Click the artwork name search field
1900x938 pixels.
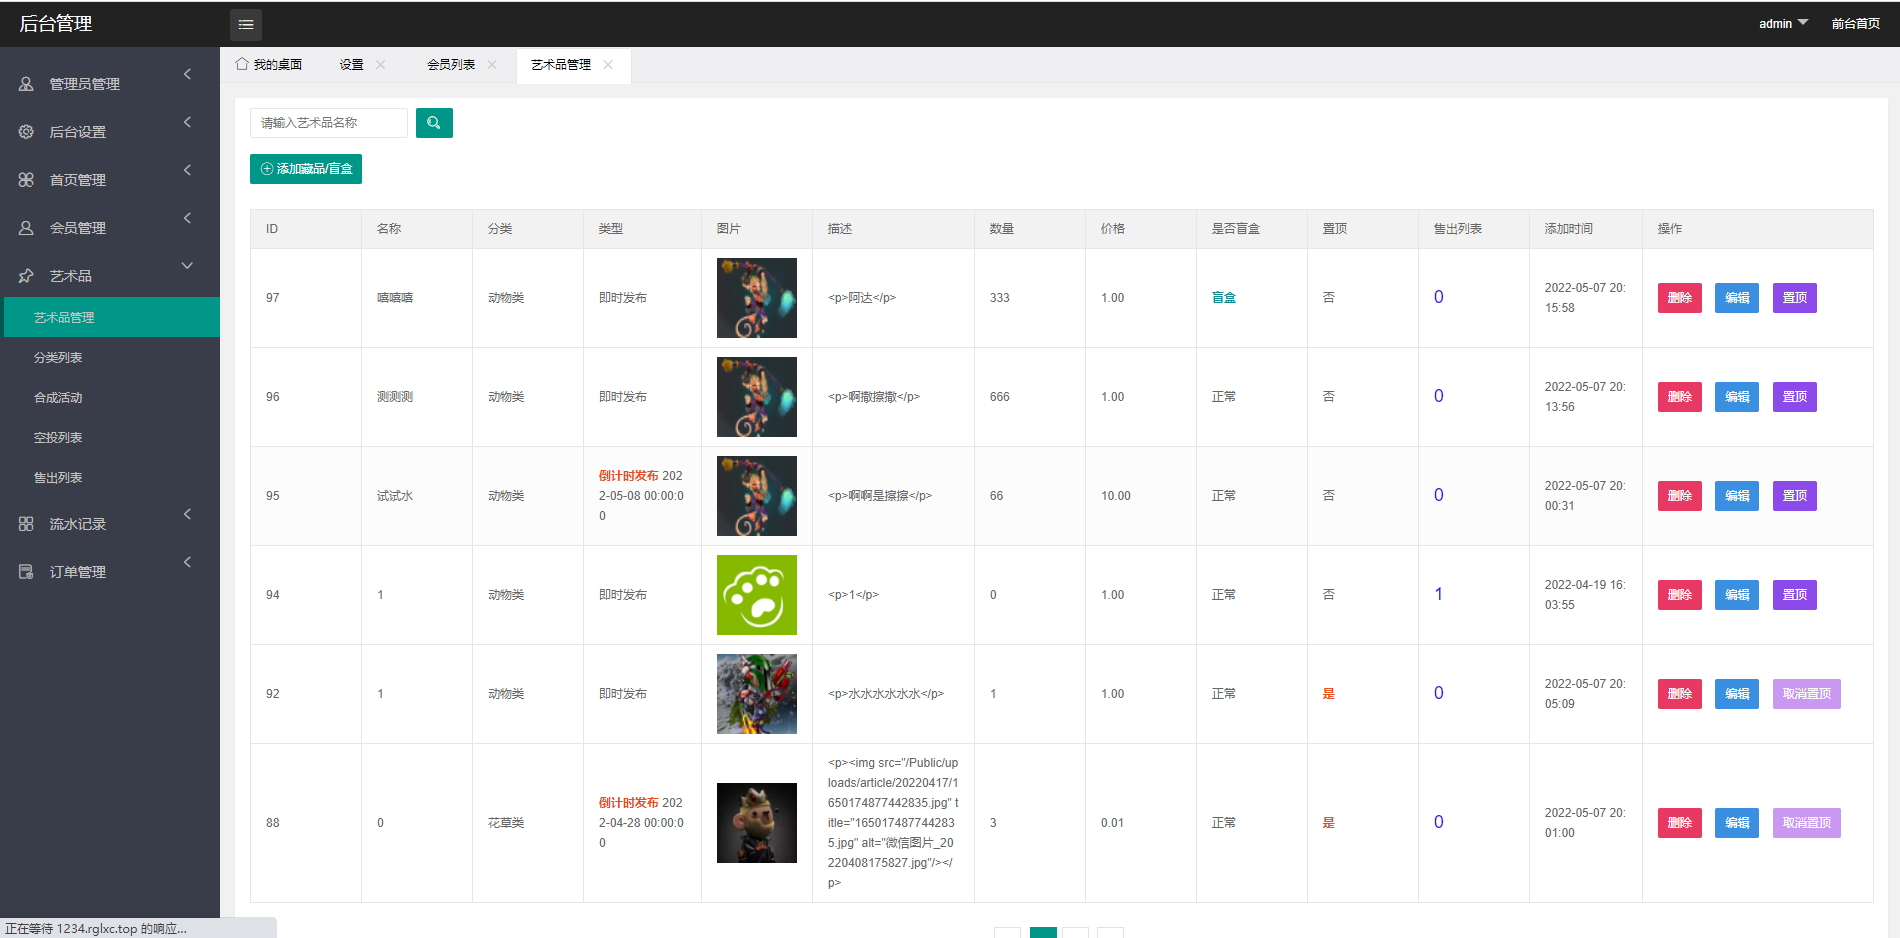tap(329, 123)
